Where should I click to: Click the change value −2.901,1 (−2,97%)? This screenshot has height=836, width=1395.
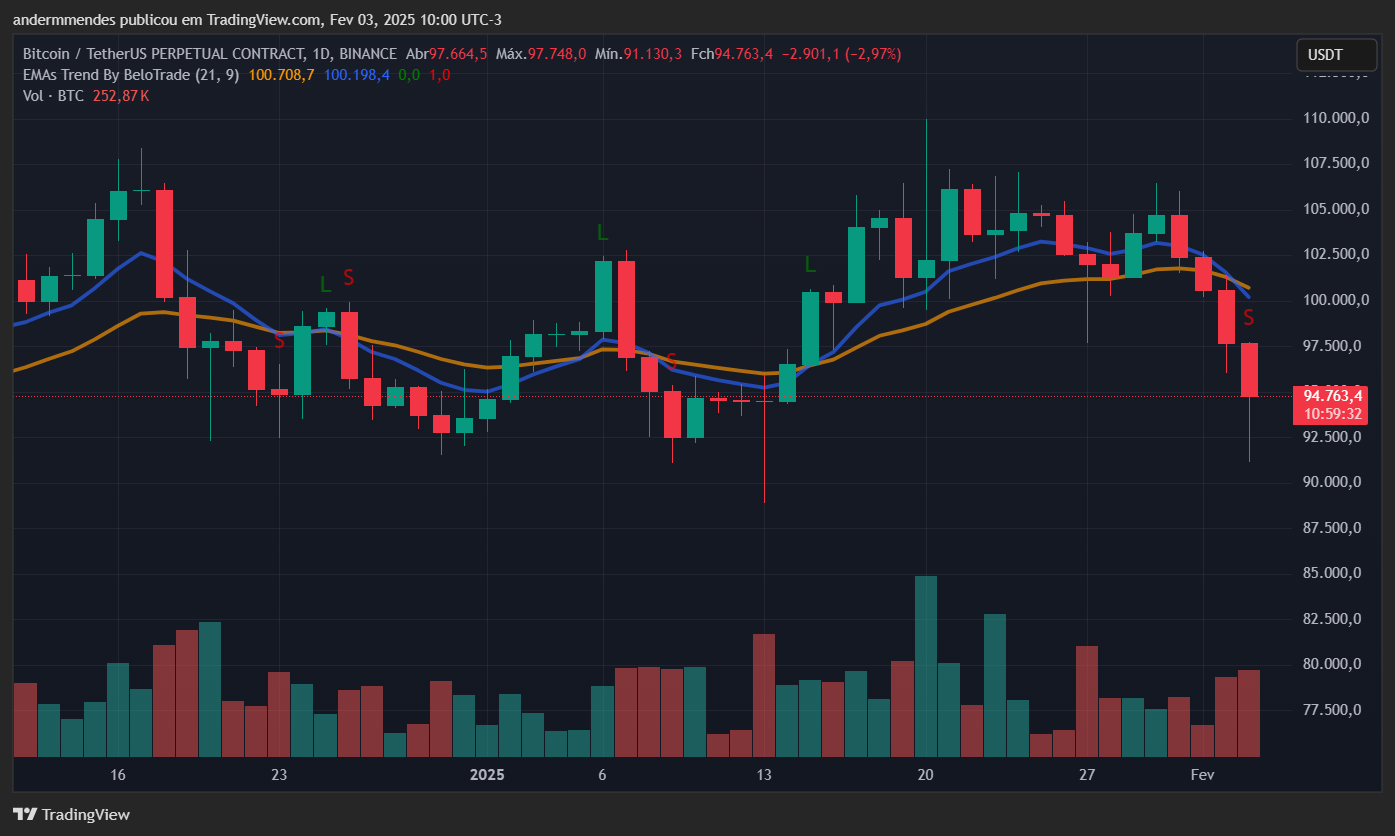click(841, 53)
